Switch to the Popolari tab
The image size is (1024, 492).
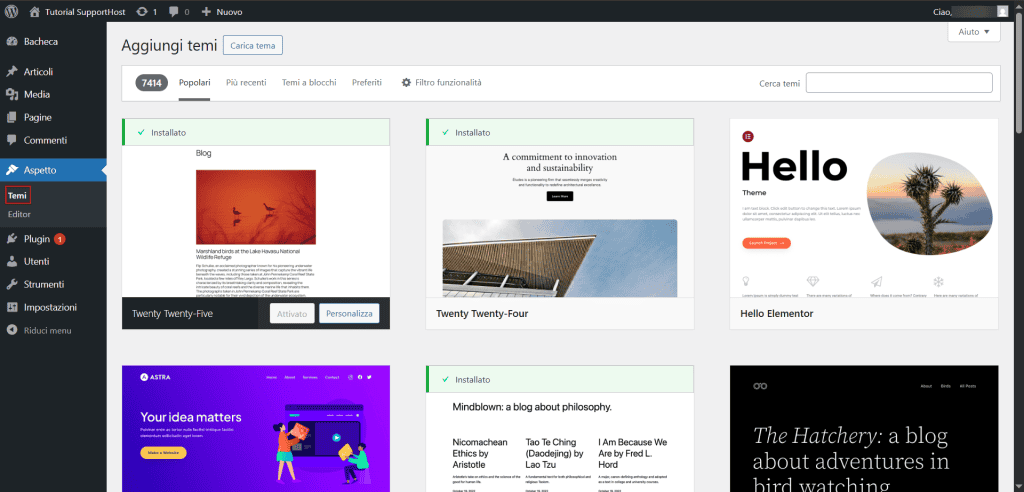click(195, 83)
